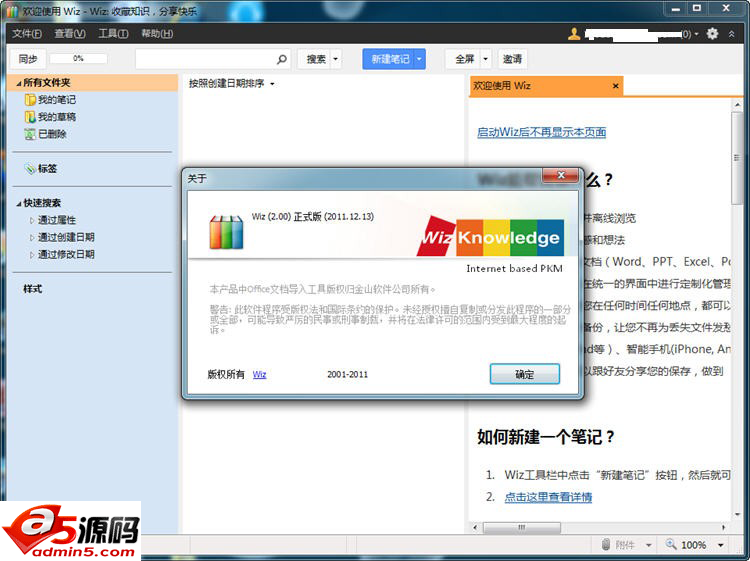The height and width of the screenshot is (561, 750).
Task: Open the 100% zoom dropdown arrow
Action: [x=720, y=545]
